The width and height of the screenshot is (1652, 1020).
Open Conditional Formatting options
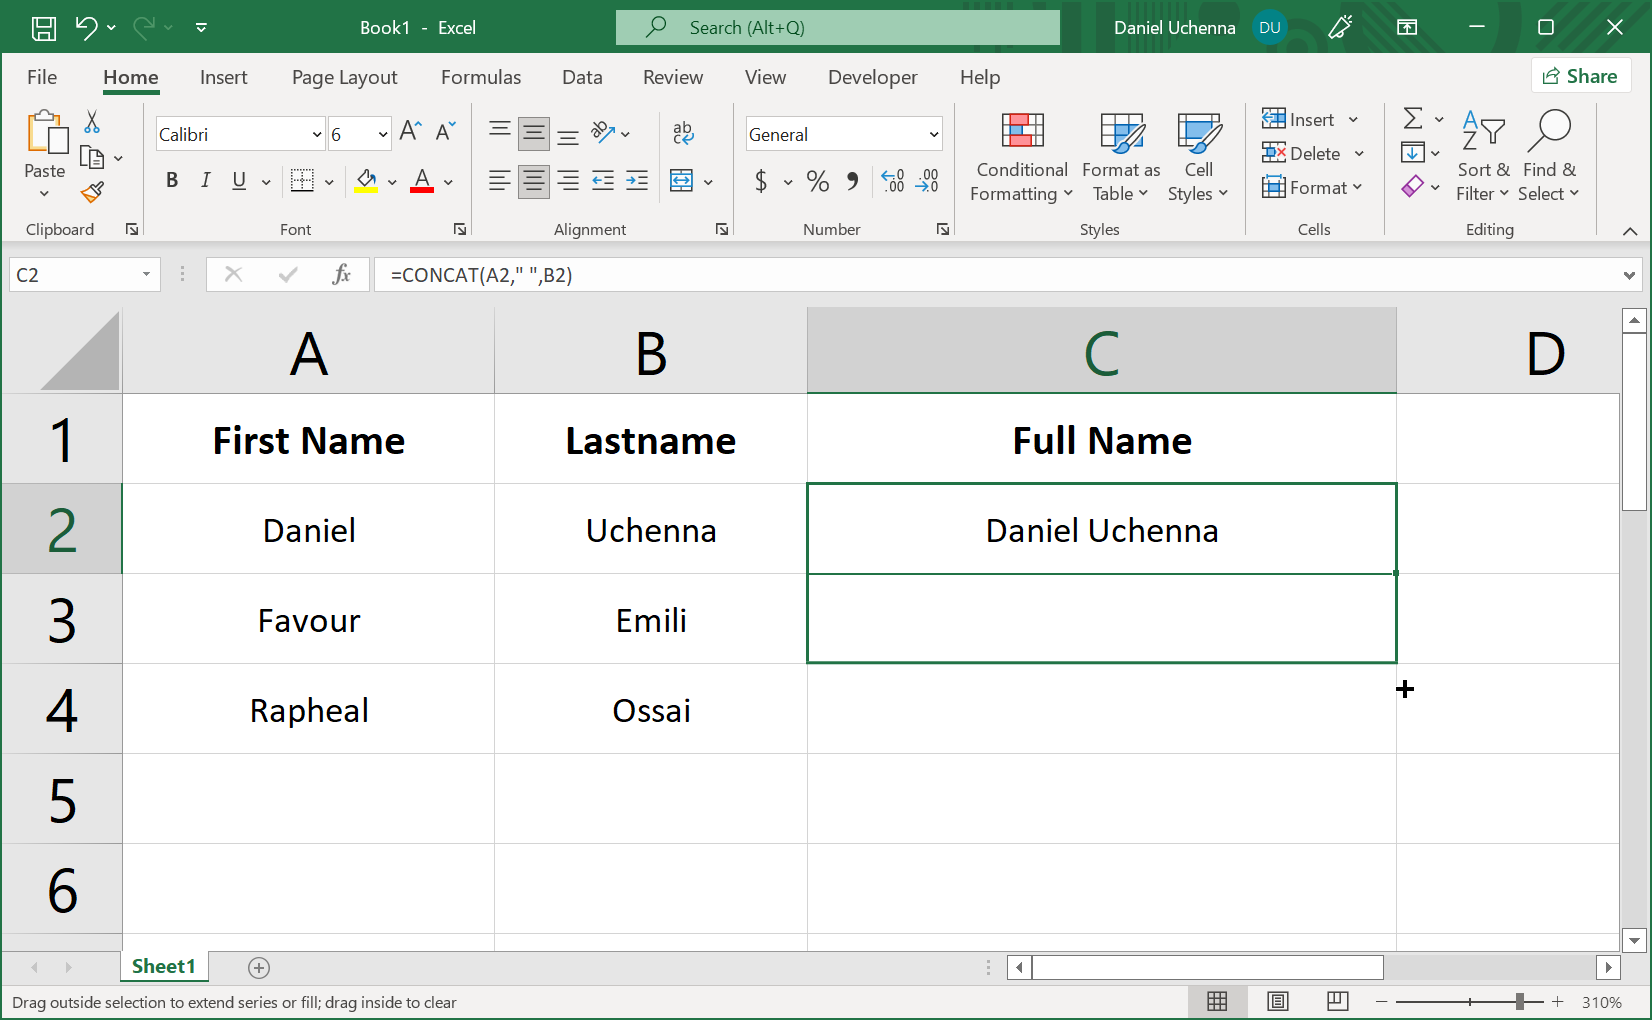click(1020, 157)
